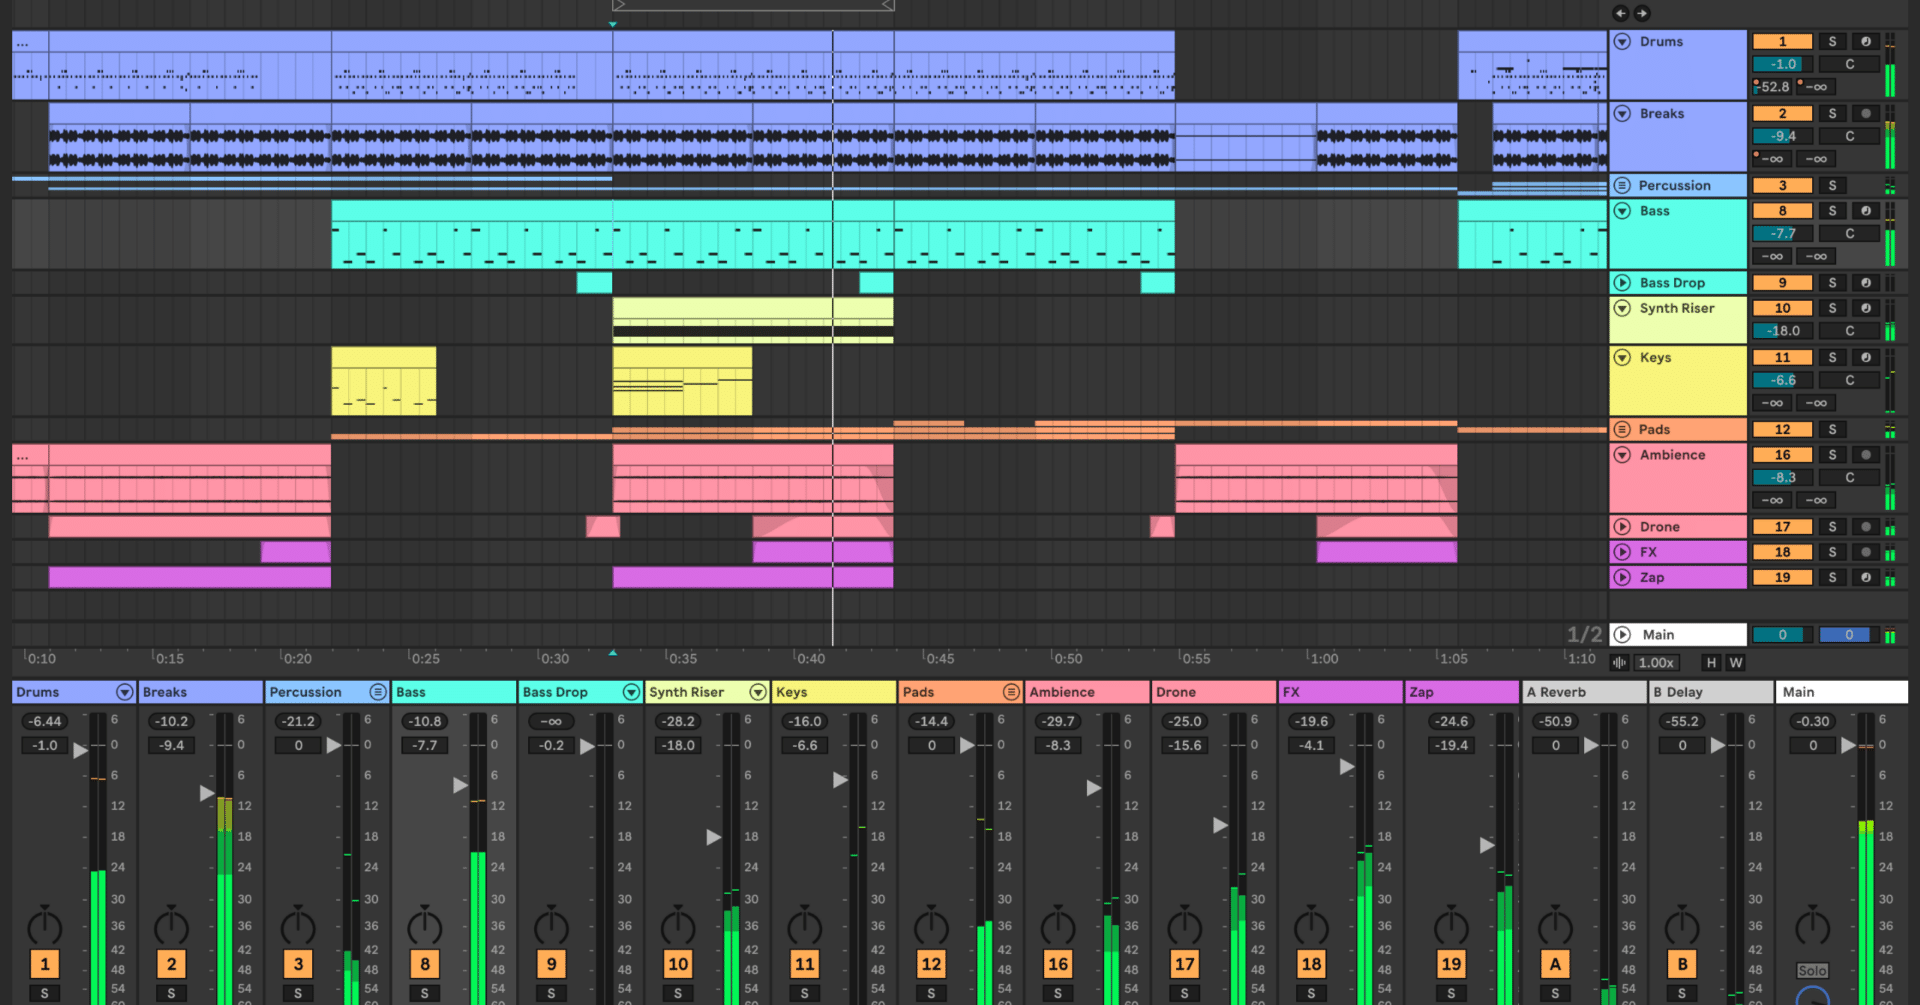1920x1005 pixels.
Task: Click the waveform icon beside the 1.00x field
Action: pos(1619,662)
